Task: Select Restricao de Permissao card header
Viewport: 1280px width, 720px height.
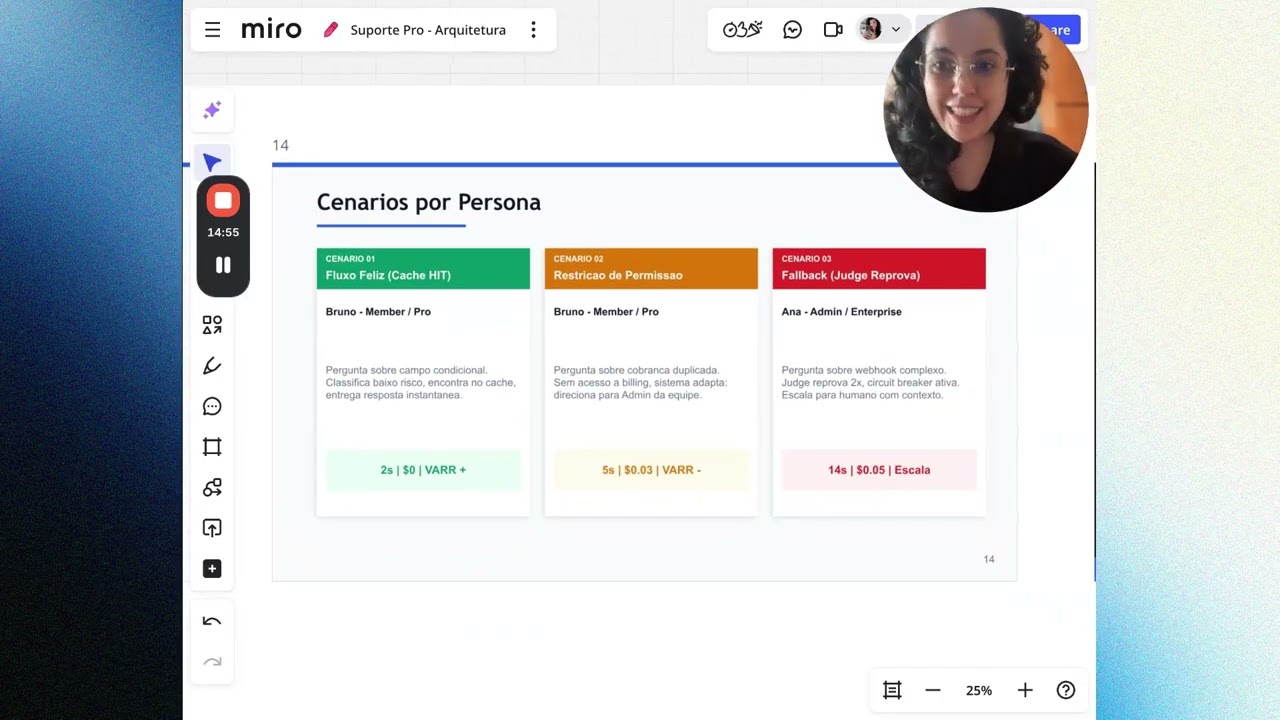Action: click(651, 269)
